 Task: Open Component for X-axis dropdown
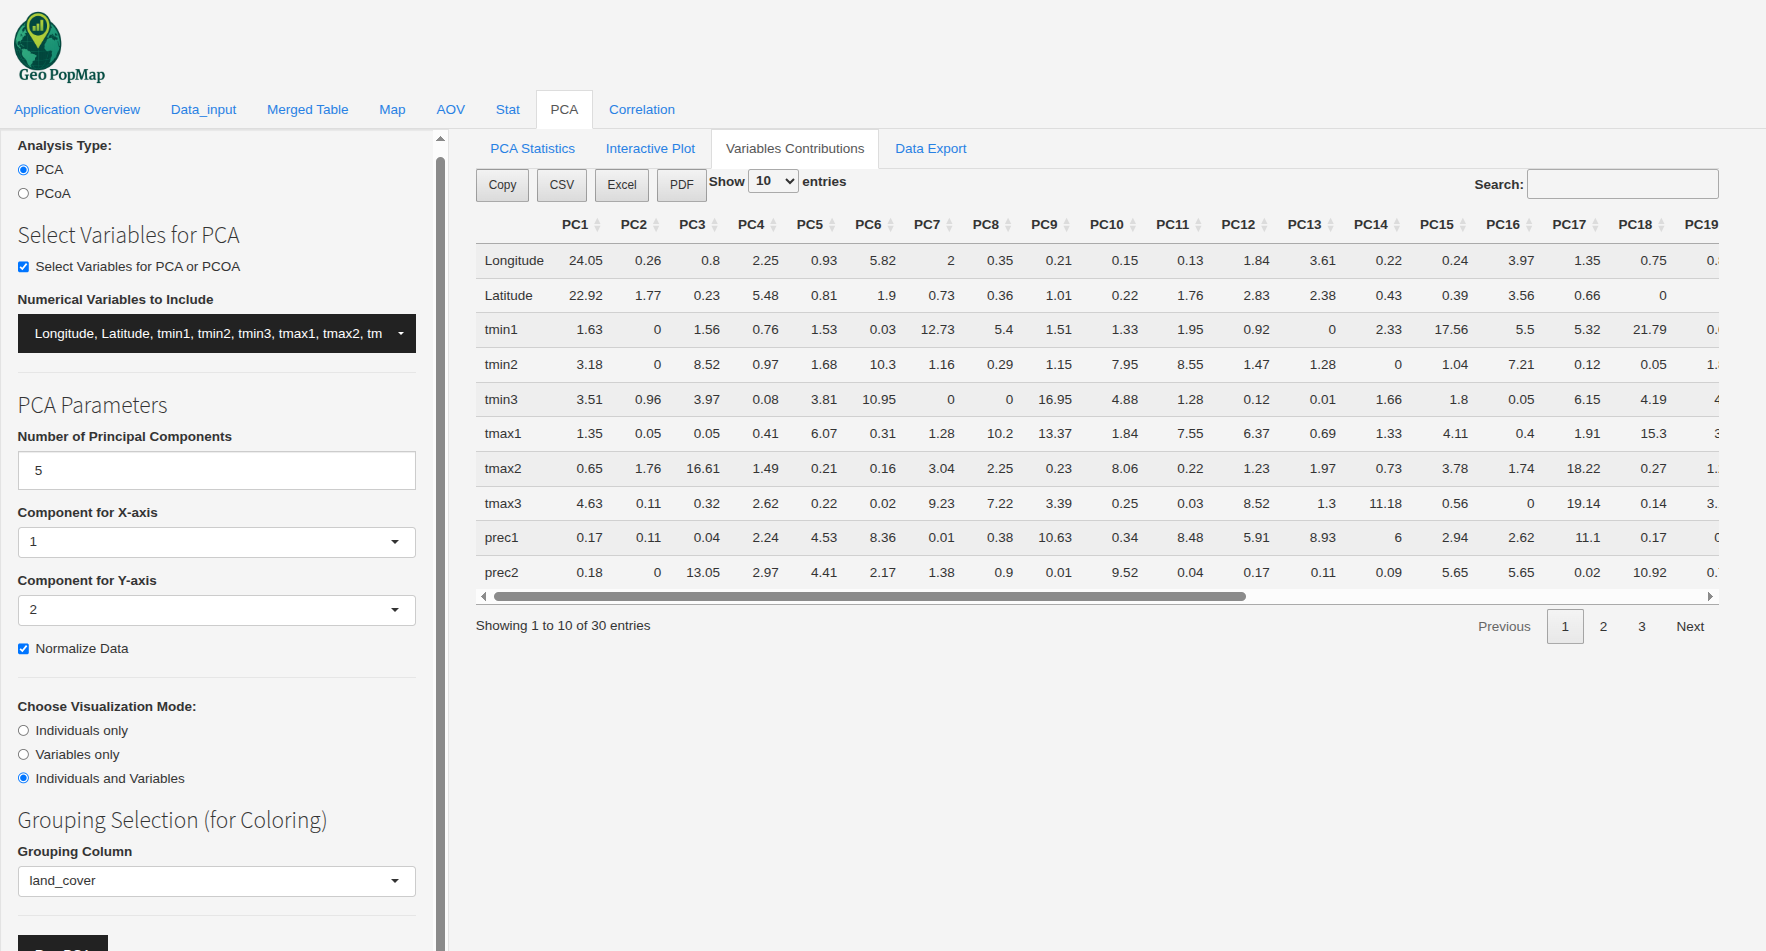[217, 542]
